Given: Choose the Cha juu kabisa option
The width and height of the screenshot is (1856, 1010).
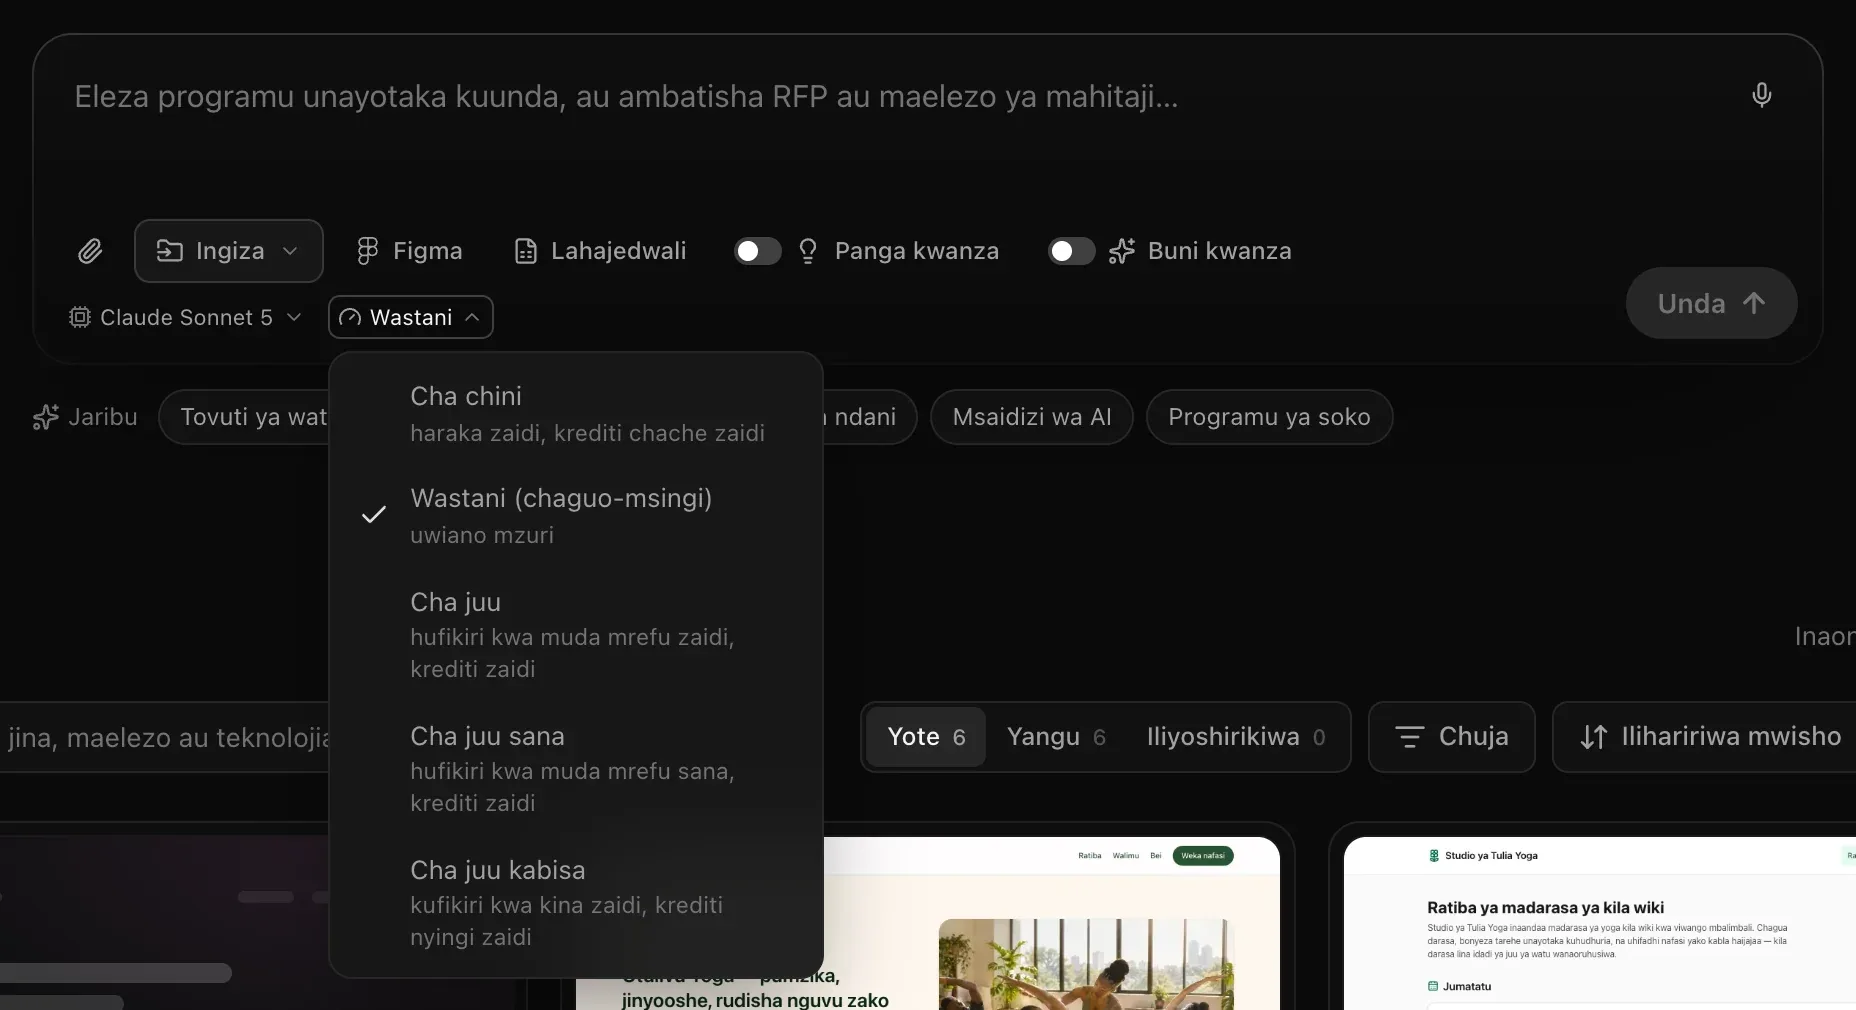Looking at the screenshot, I should coord(576,902).
